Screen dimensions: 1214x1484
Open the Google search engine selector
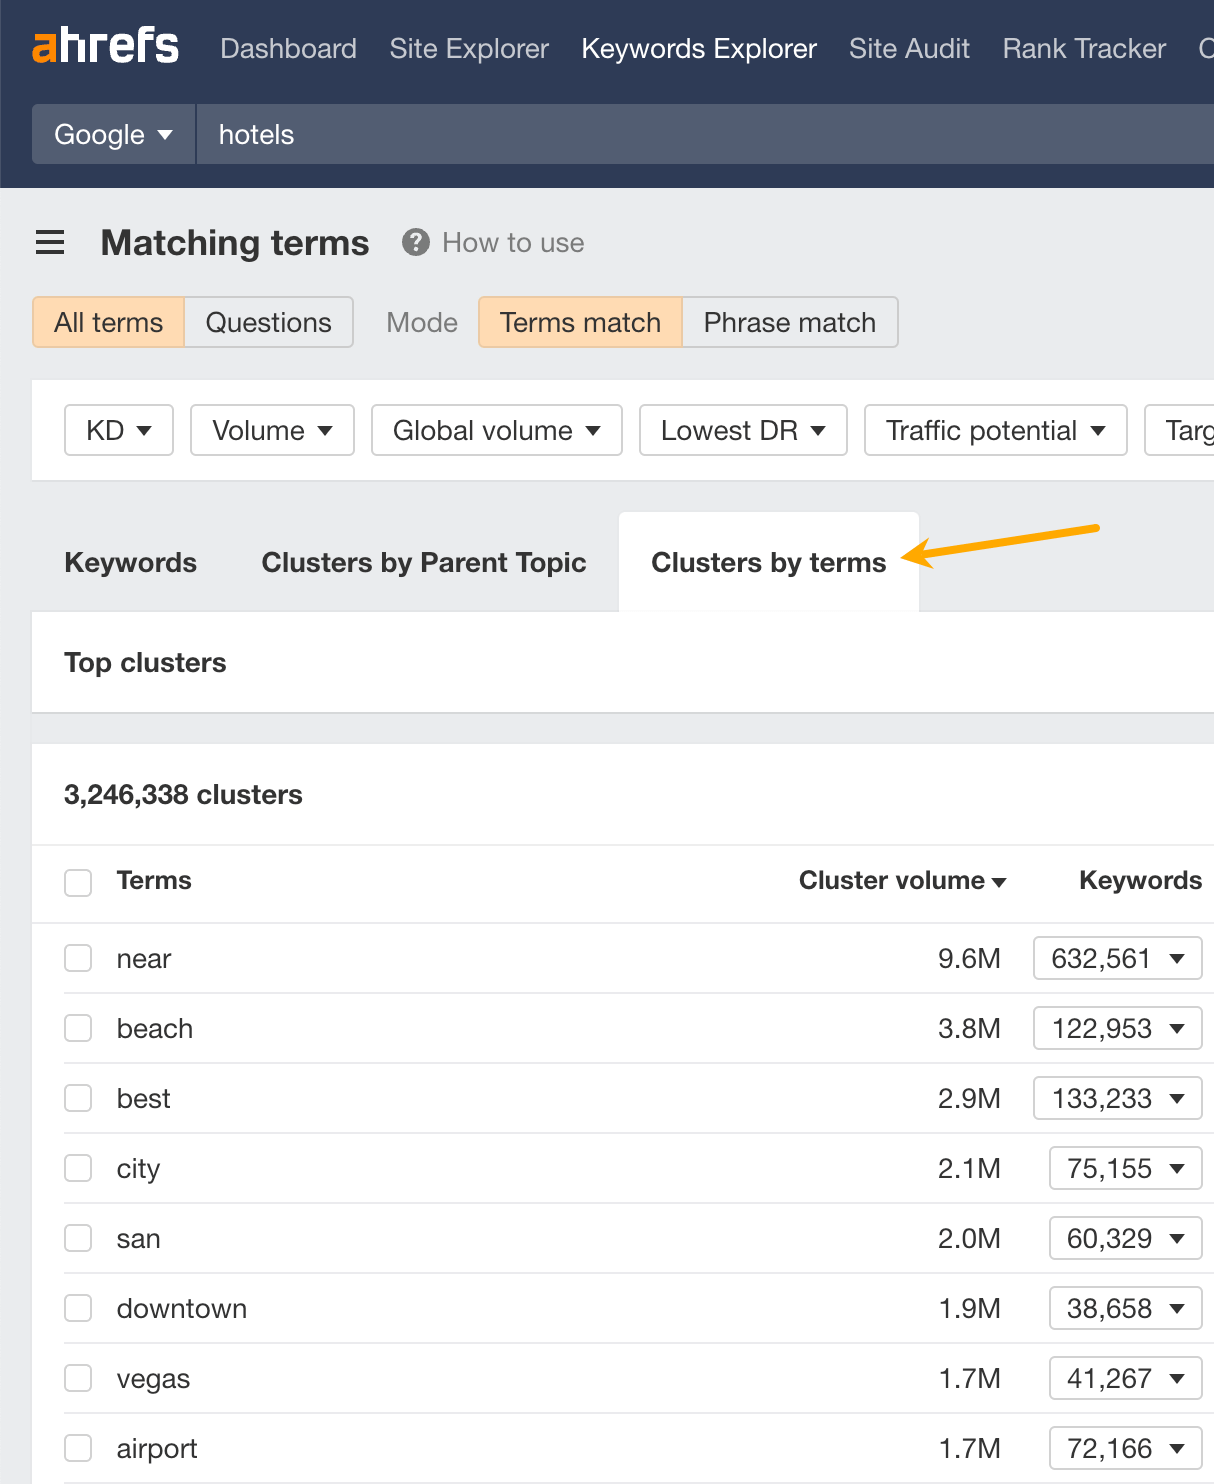[112, 134]
